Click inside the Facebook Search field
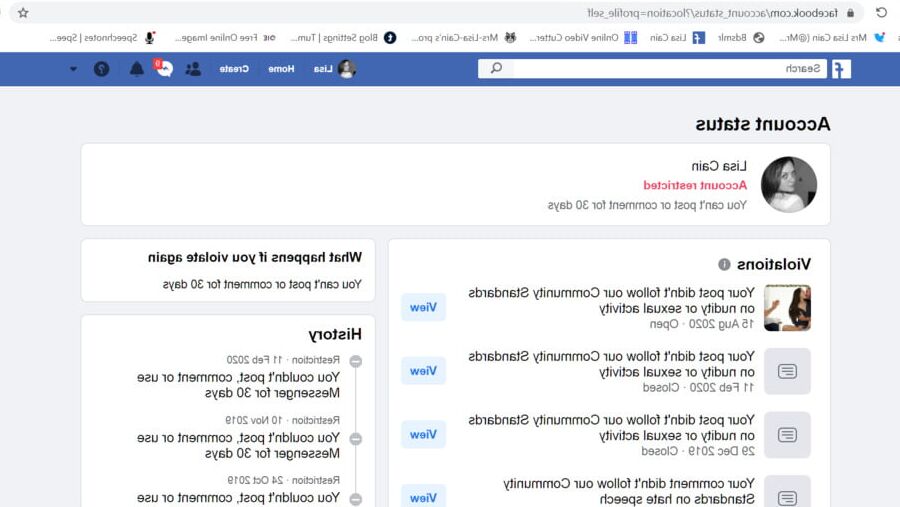The image size is (900, 507). pyautogui.click(x=669, y=69)
